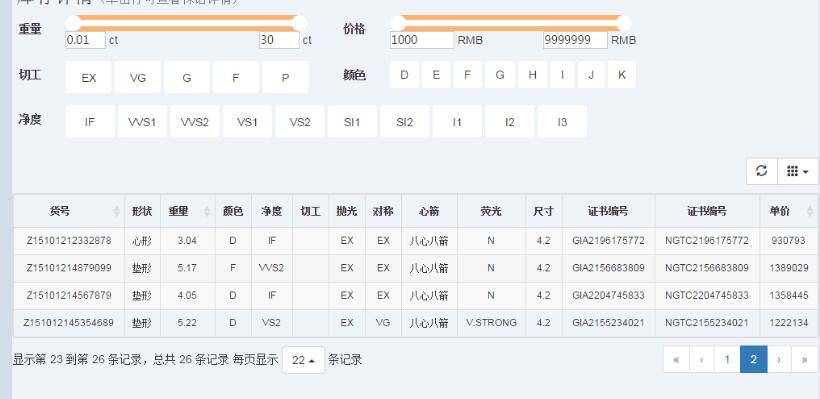Viewport: 820px width, 399px height.
Task: Click certificate NGTC2156683809 cell
Action: (x=707, y=268)
